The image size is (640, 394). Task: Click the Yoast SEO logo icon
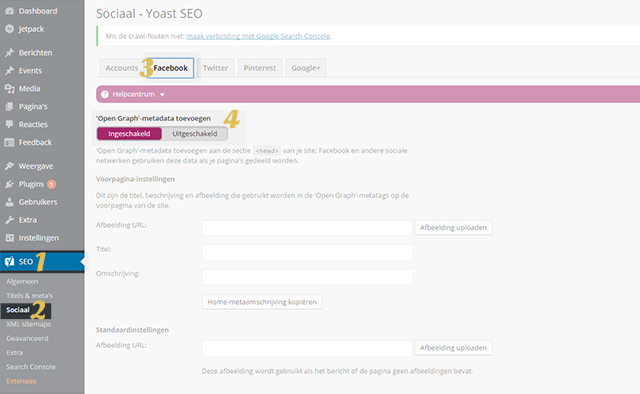pyautogui.click(x=9, y=262)
